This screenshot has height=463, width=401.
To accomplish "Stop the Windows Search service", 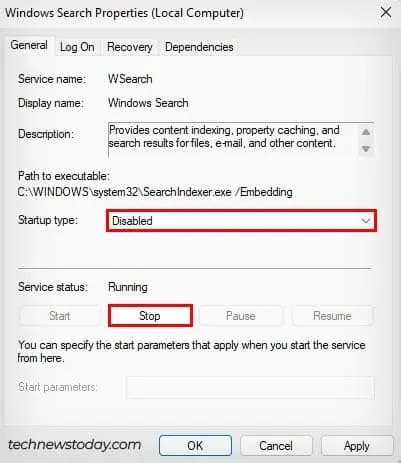I will (x=150, y=316).
